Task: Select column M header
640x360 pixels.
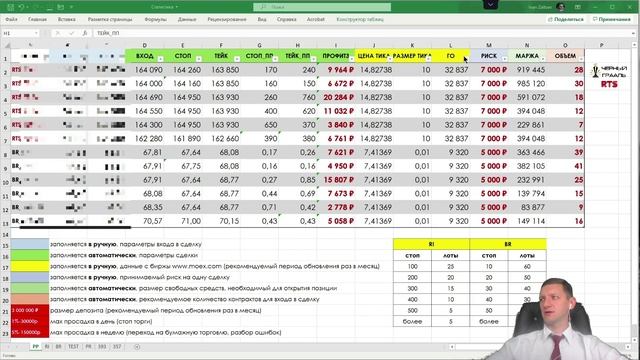Action: coord(489,45)
